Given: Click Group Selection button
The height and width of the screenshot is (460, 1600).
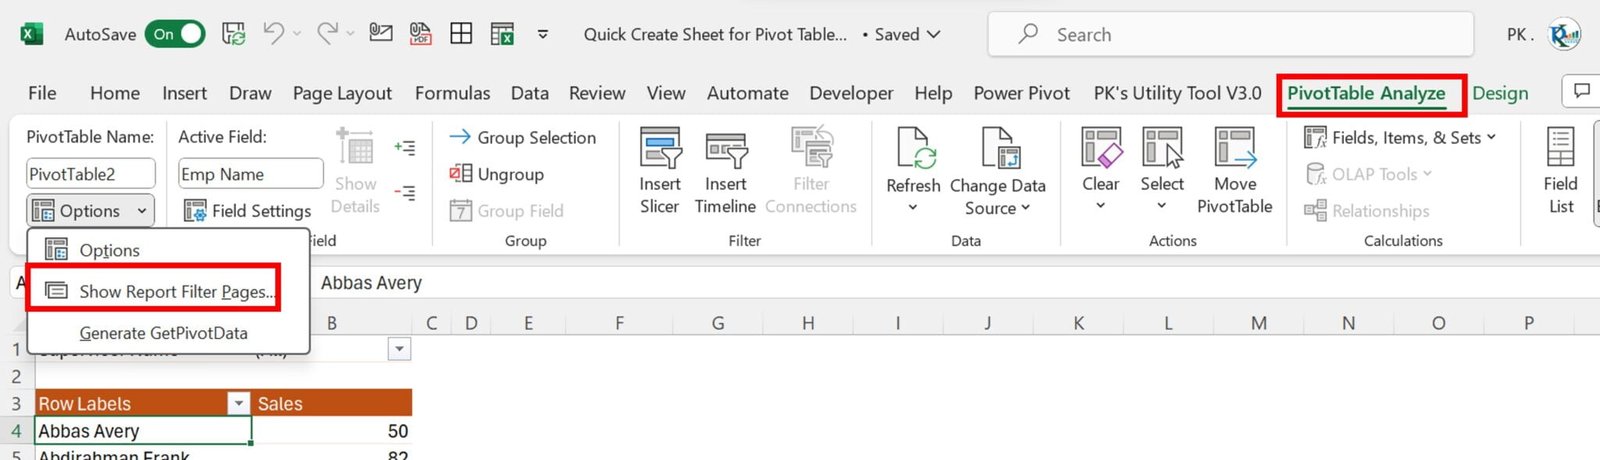Looking at the screenshot, I should [x=523, y=138].
